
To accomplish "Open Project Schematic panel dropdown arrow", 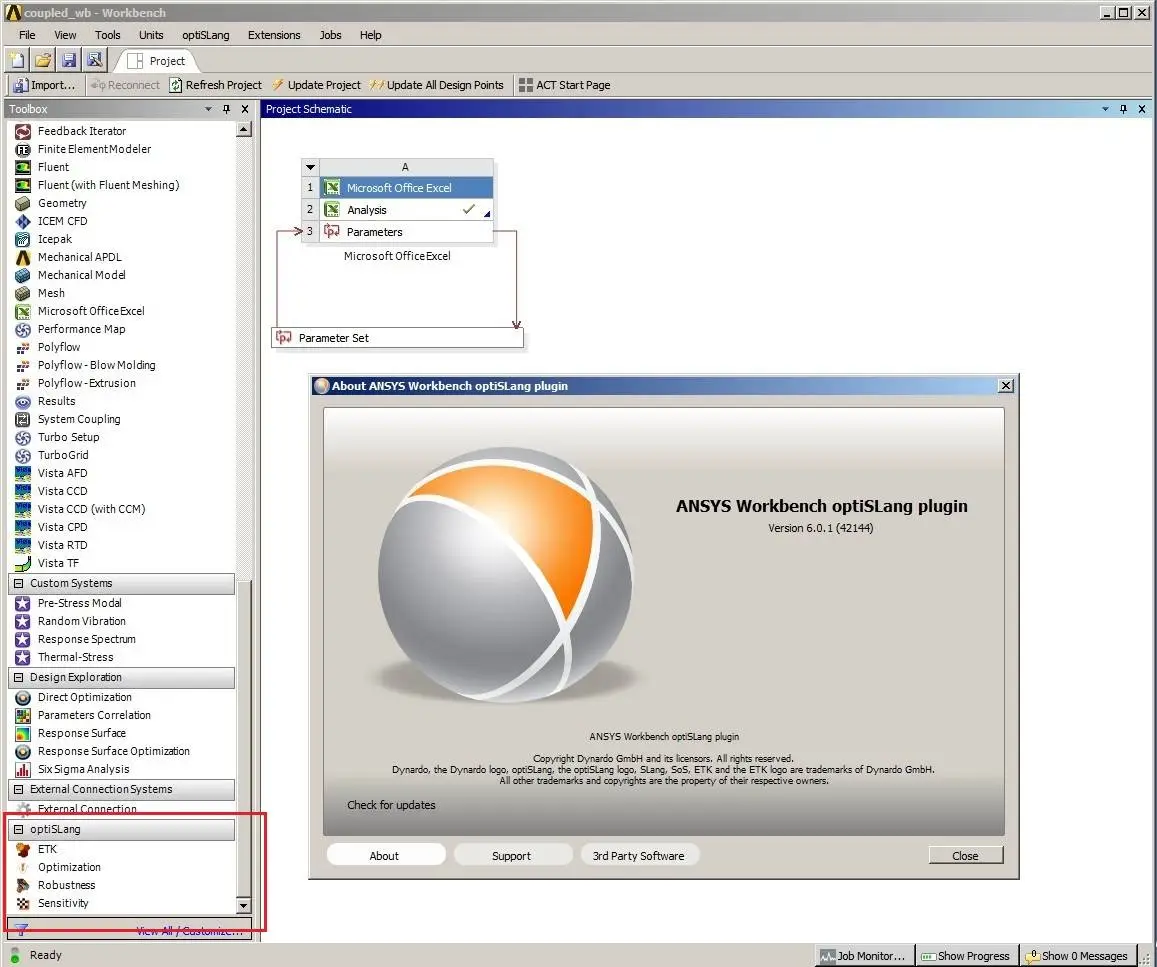I will (x=1105, y=109).
